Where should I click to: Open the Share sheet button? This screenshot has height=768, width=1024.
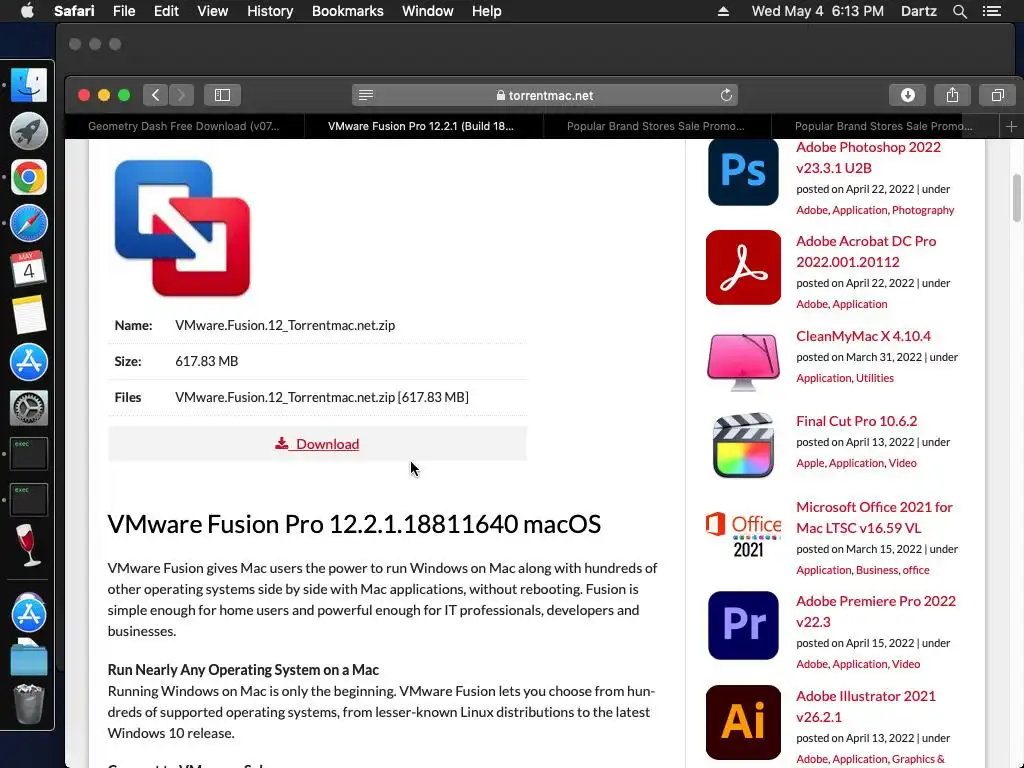[952, 95]
